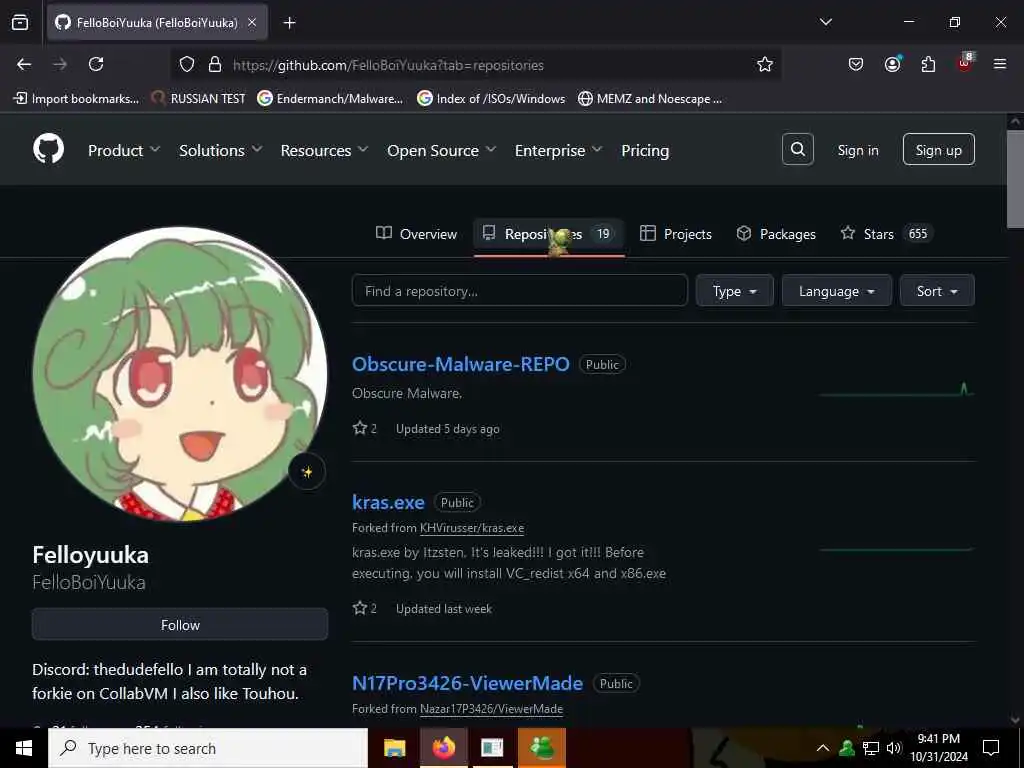Viewport: 1024px width, 768px height.
Task: Open the kras.exe repository
Action: click(388, 502)
